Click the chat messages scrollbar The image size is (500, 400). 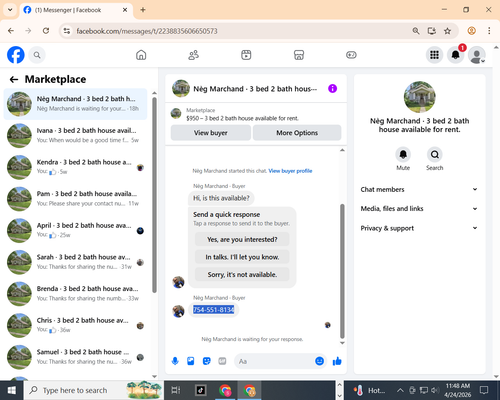(x=342, y=271)
